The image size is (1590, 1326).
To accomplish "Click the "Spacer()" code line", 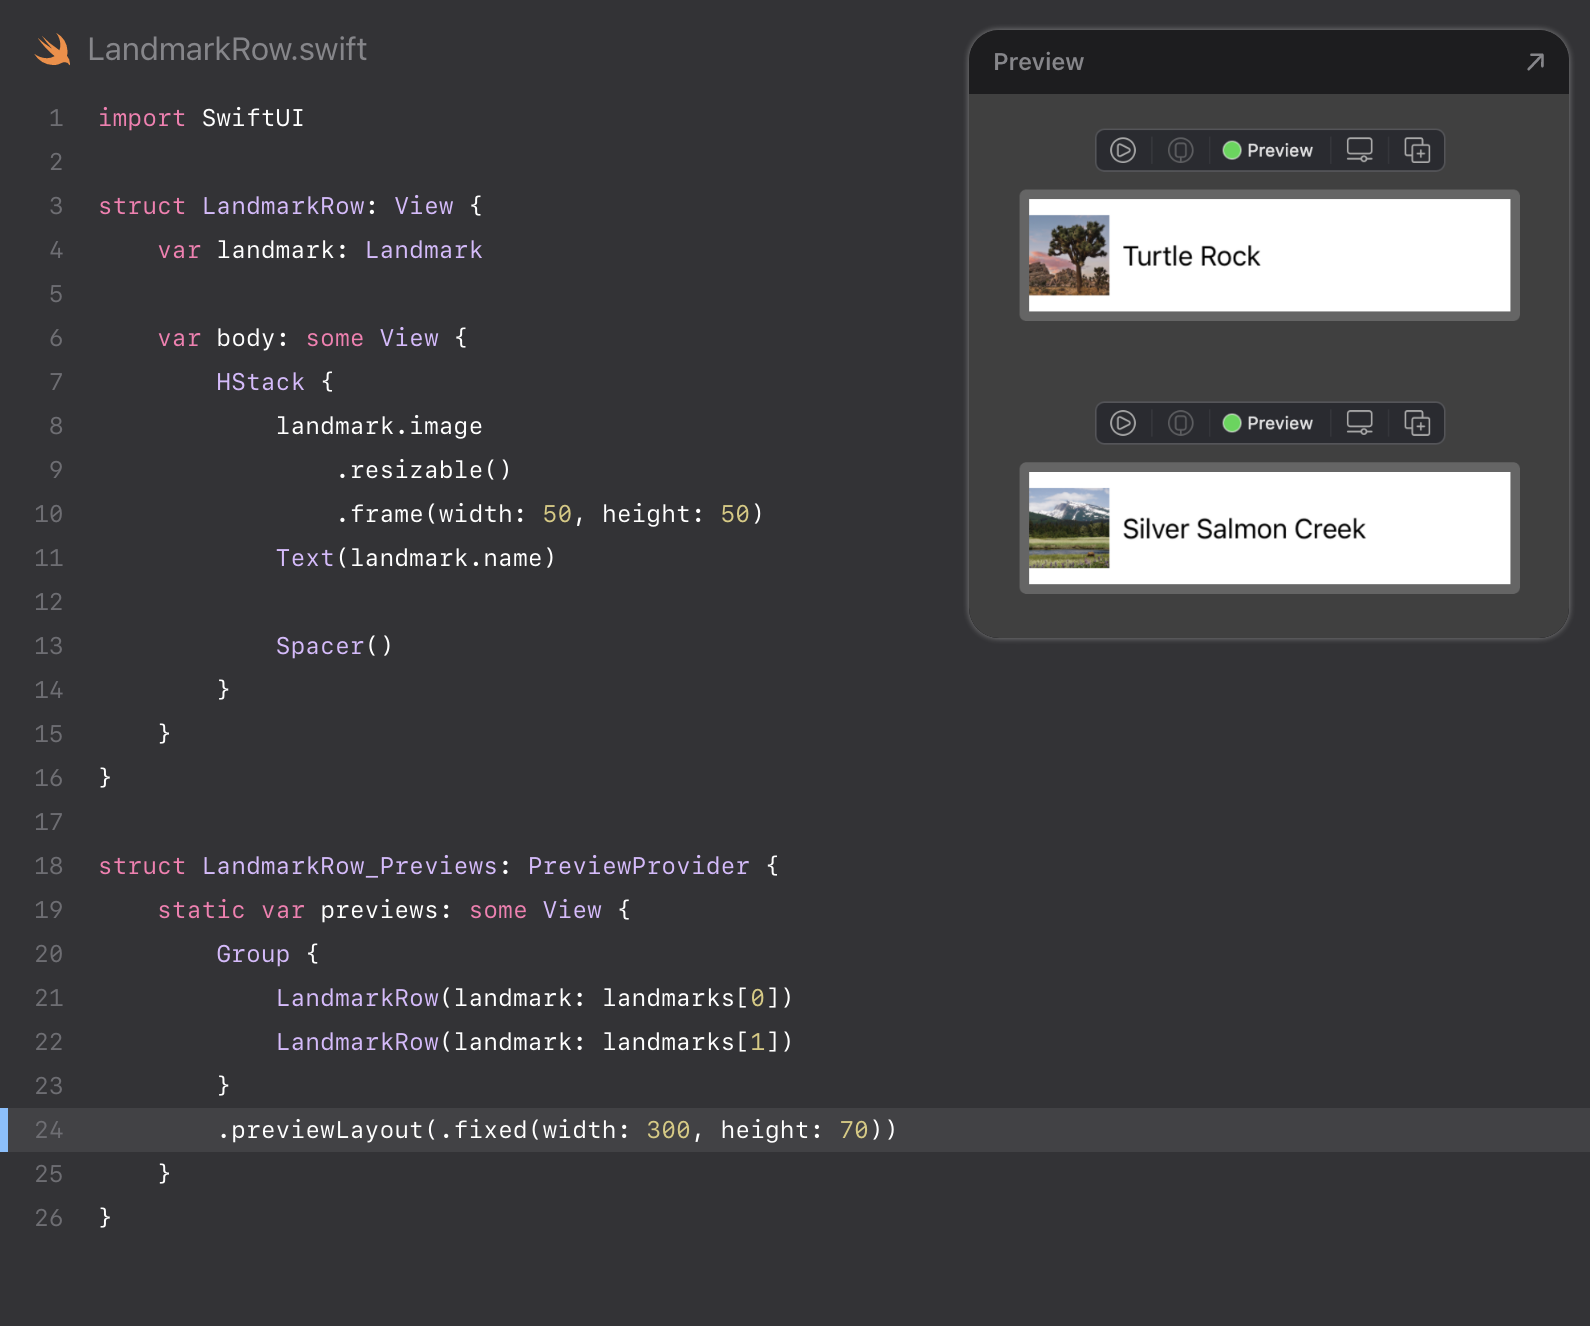I will 334,646.
